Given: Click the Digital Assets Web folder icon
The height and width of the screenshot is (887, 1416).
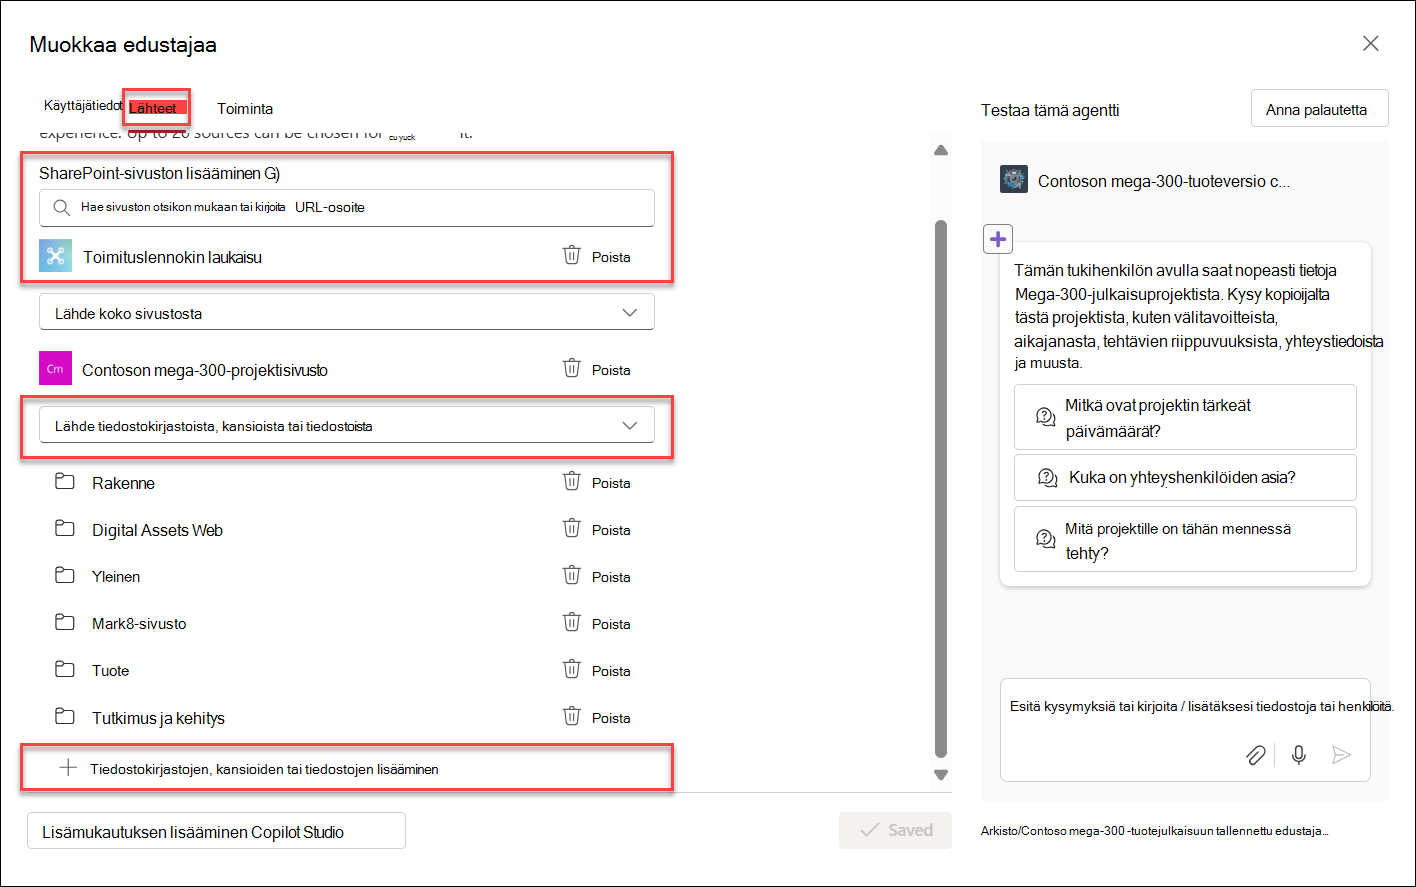Looking at the screenshot, I should click(x=65, y=529).
